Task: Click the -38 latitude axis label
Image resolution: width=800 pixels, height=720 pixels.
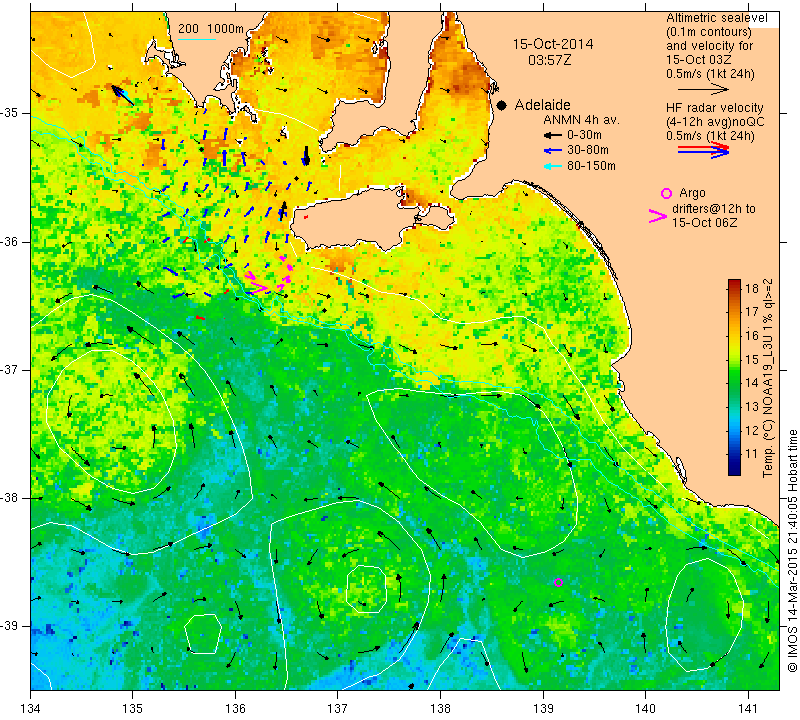Action: pyautogui.click(x=11, y=498)
